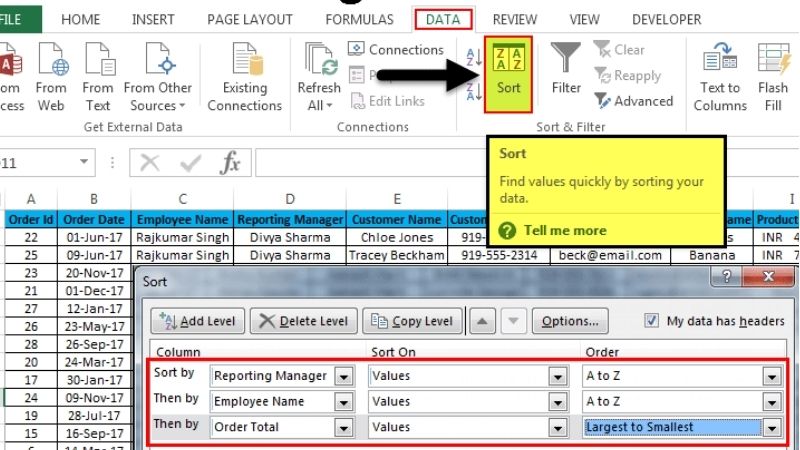Close the Sort dialog
Image resolution: width=800 pixels, height=450 pixels.
click(x=768, y=277)
